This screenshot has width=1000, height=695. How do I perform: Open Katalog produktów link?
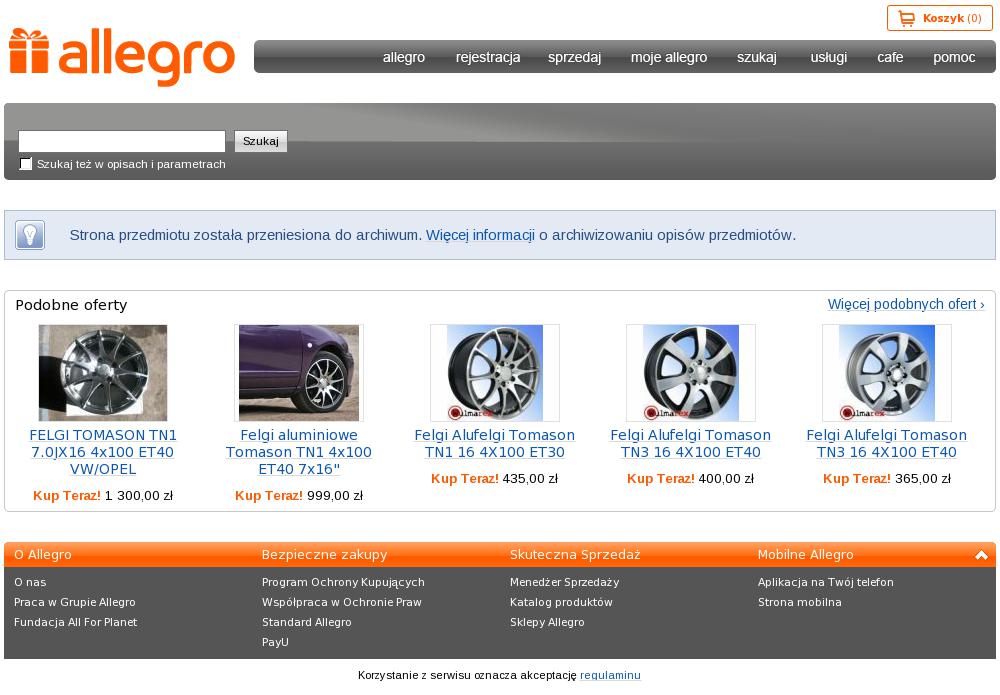(561, 602)
